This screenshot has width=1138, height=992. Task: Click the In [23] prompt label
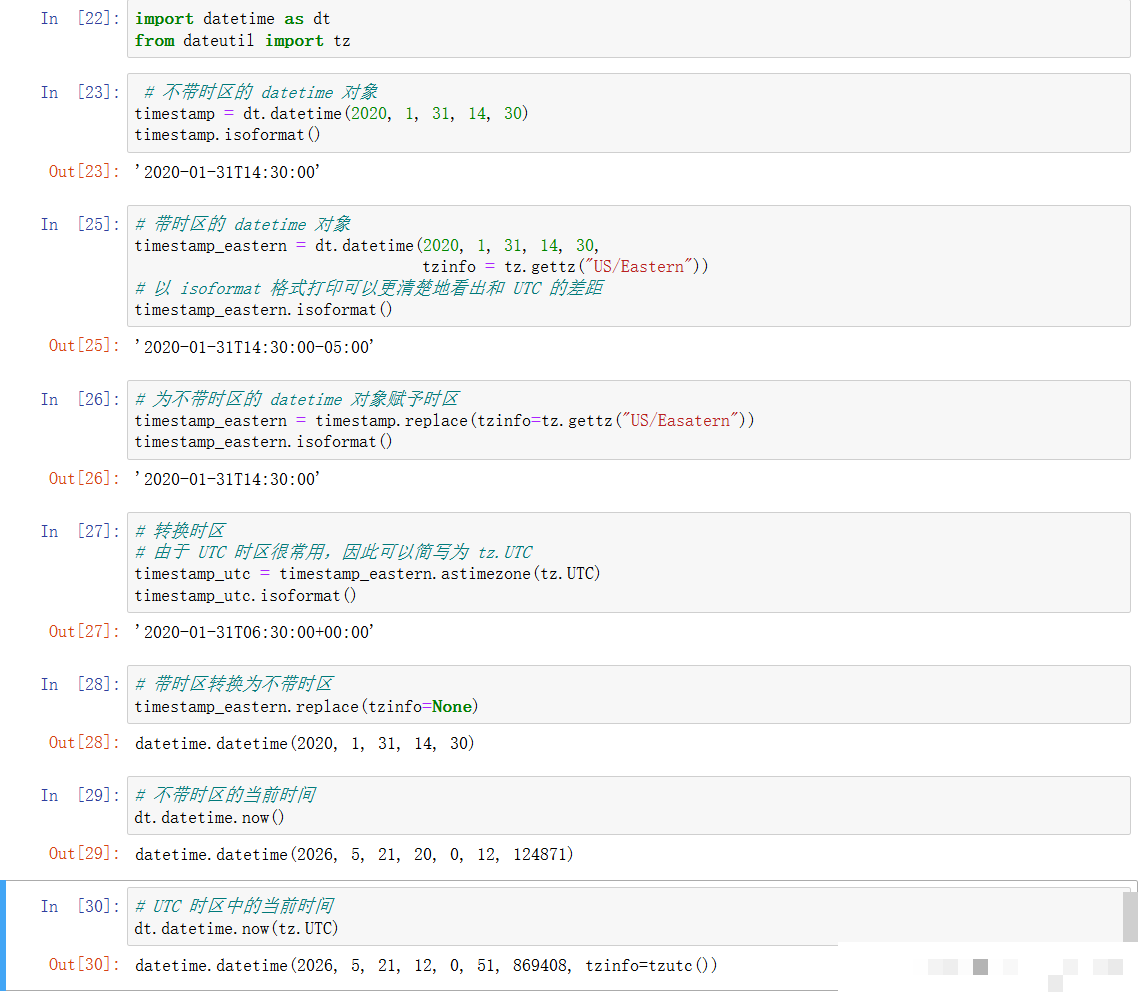[80, 93]
